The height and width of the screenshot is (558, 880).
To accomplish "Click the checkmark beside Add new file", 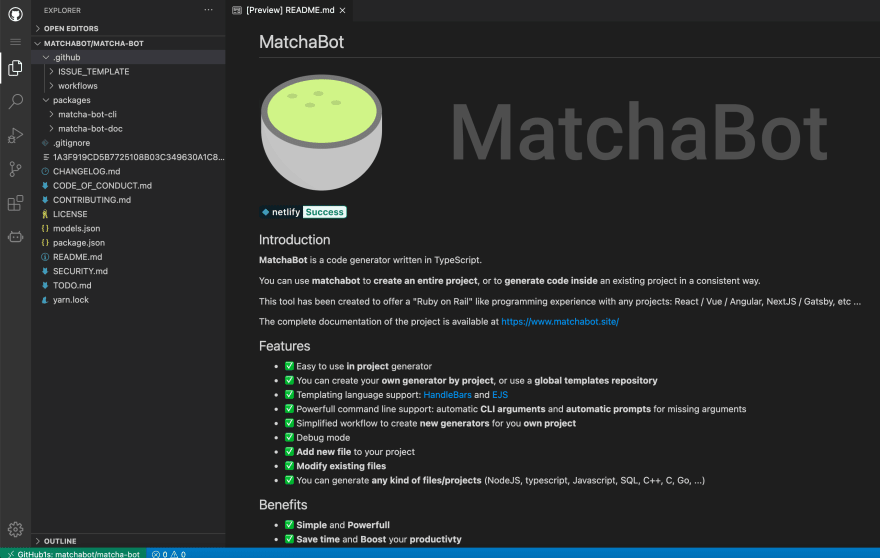I will [289, 451].
